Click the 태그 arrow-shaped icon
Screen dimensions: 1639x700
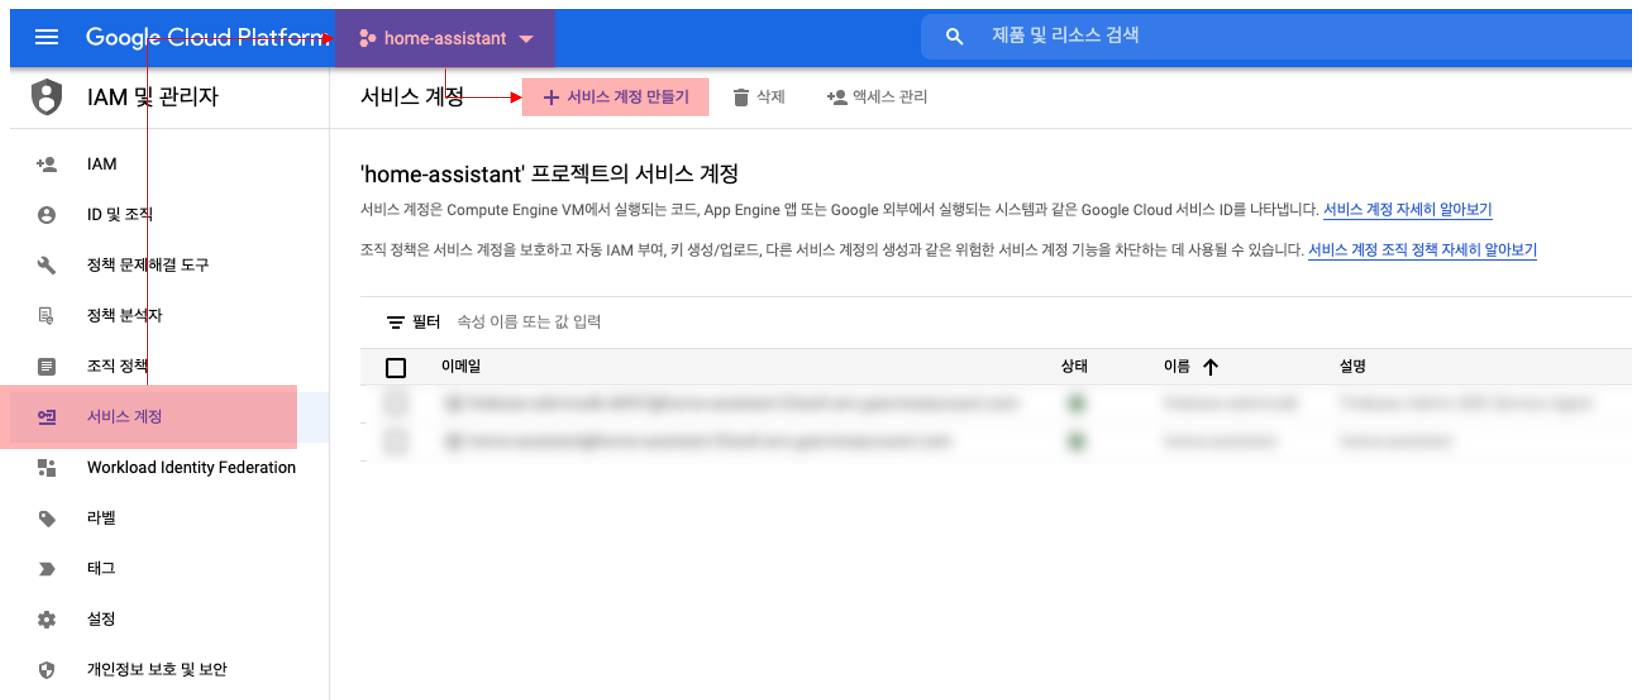click(x=46, y=569)
